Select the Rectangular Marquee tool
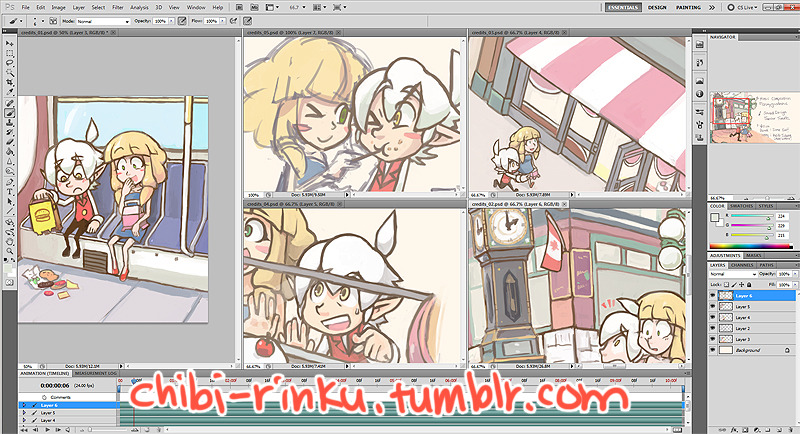 [x=9, y=52]
